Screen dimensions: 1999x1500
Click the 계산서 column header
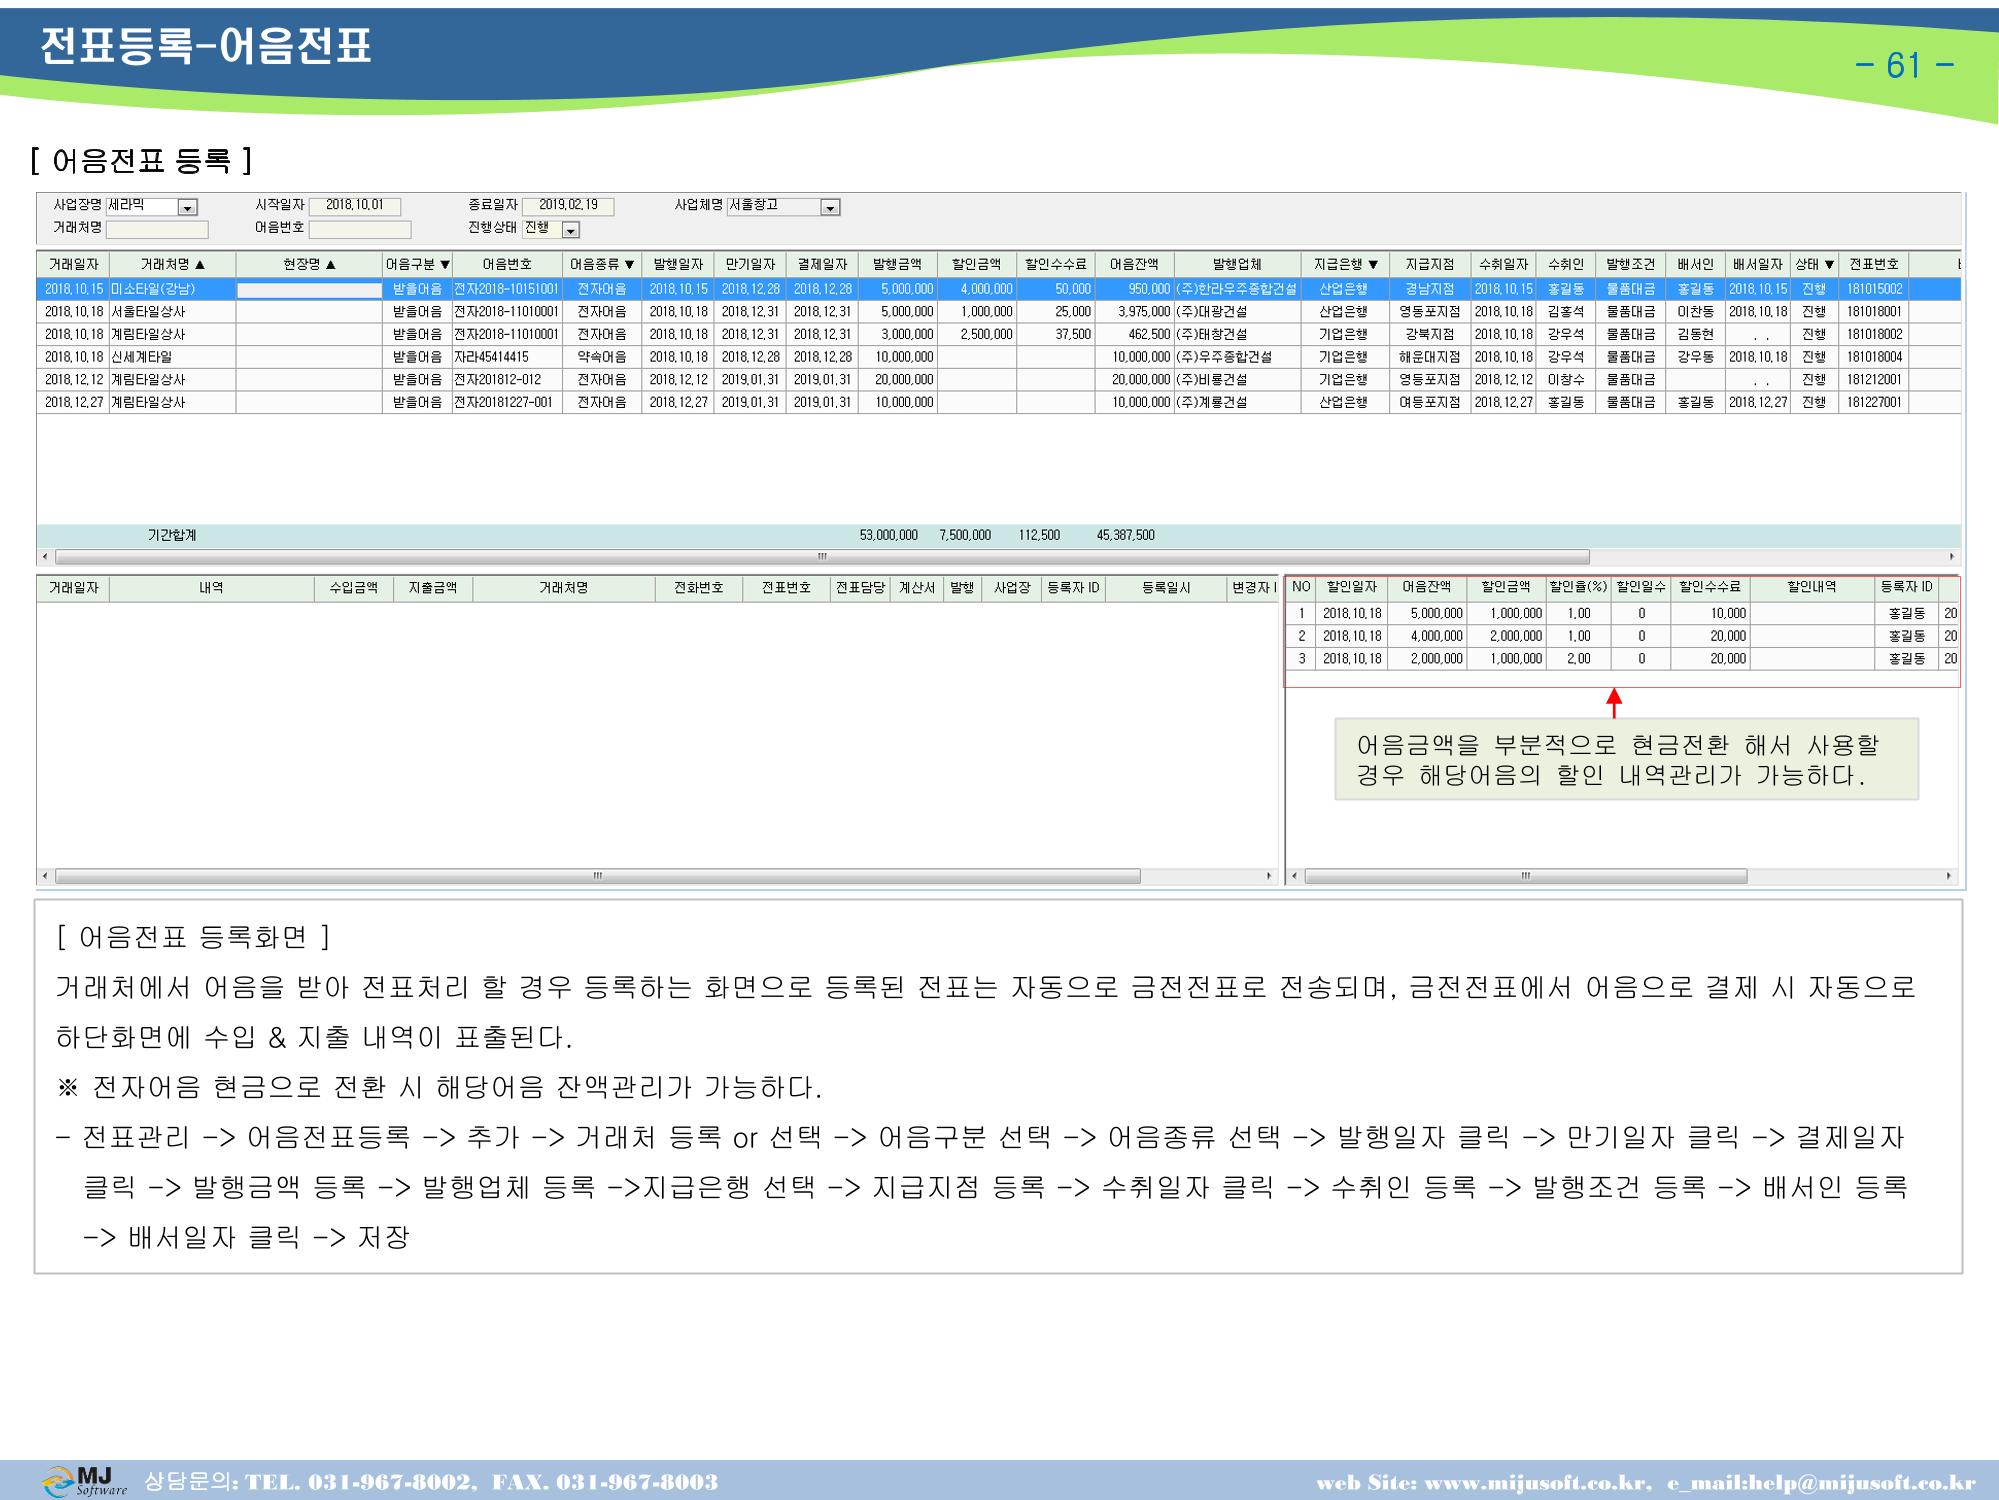[x=916, y=589]
